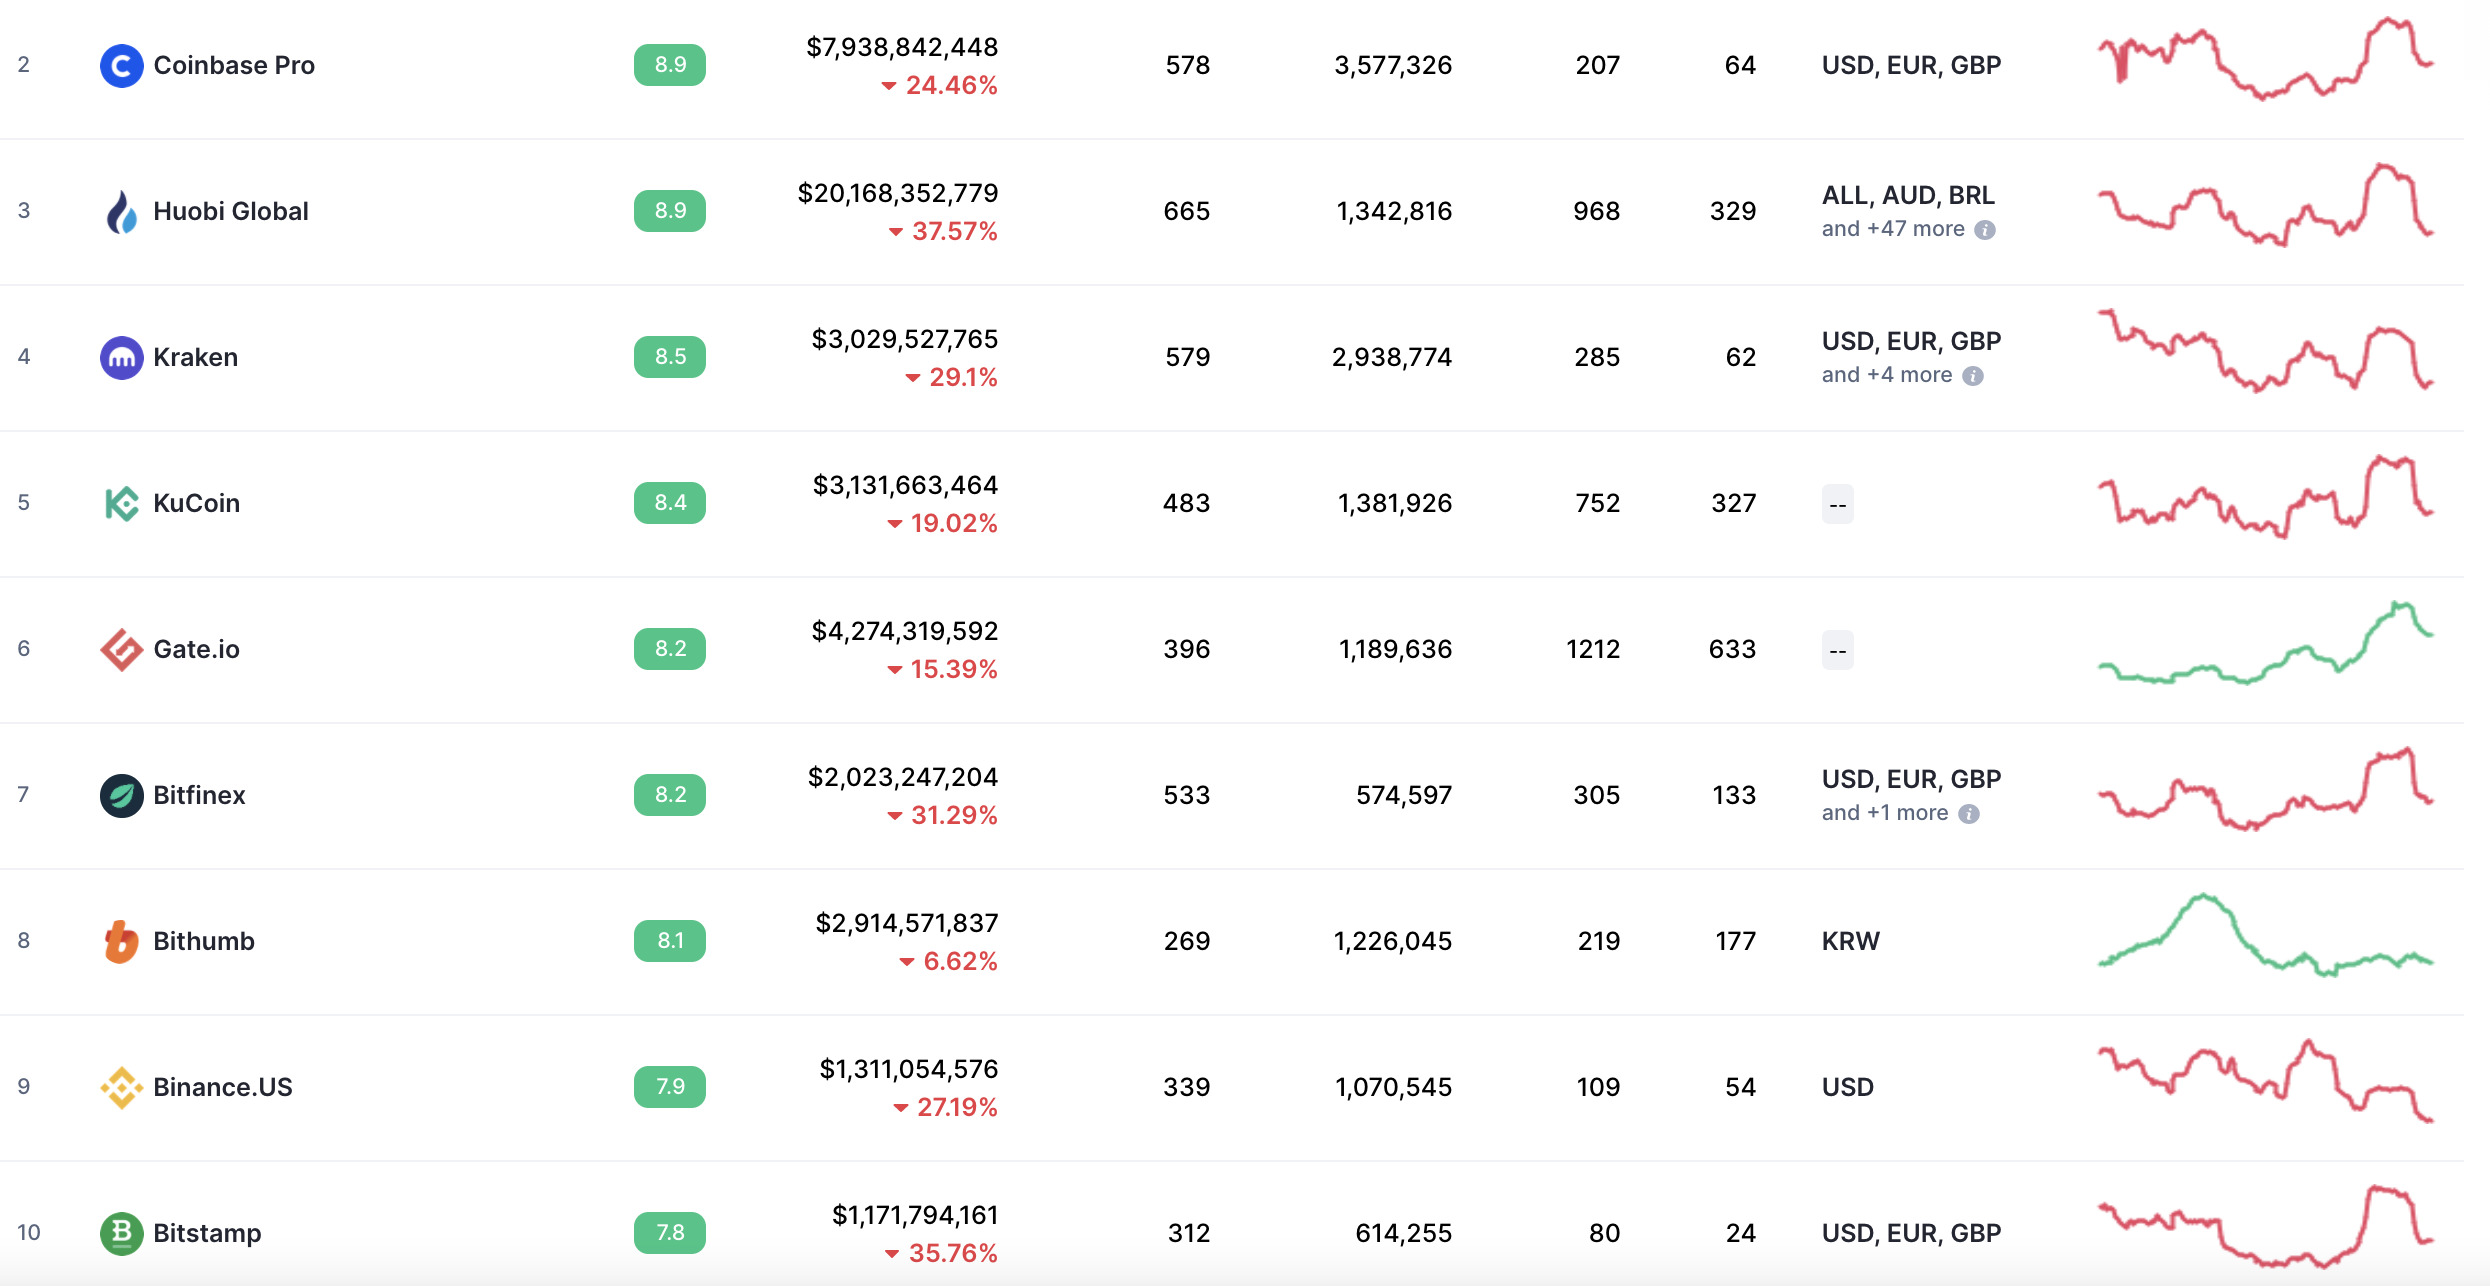Open the Kraken exchange link
Image resolution: width=2490 pixels, height=1286 pixels.
pyautogui.click(x=195, y=357)
